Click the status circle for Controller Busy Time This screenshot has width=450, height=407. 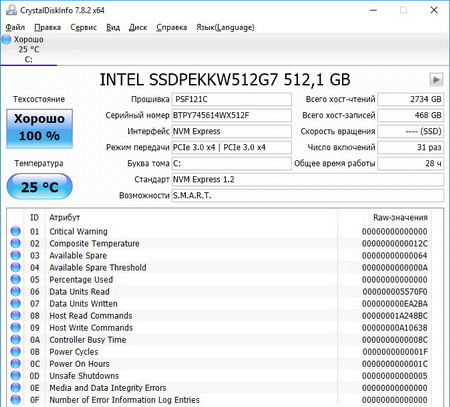click(16, 339)
